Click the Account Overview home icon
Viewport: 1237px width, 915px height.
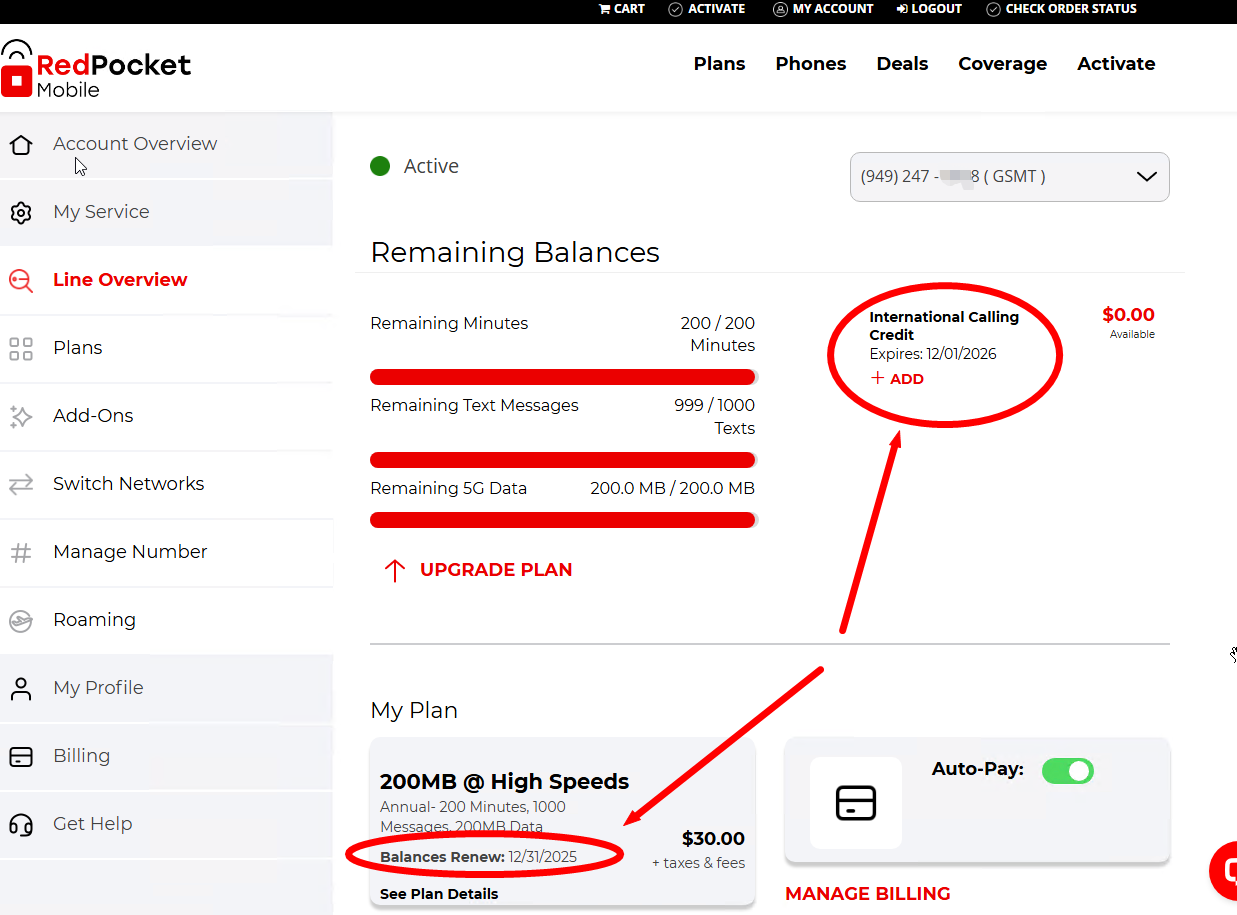(21, 144)
